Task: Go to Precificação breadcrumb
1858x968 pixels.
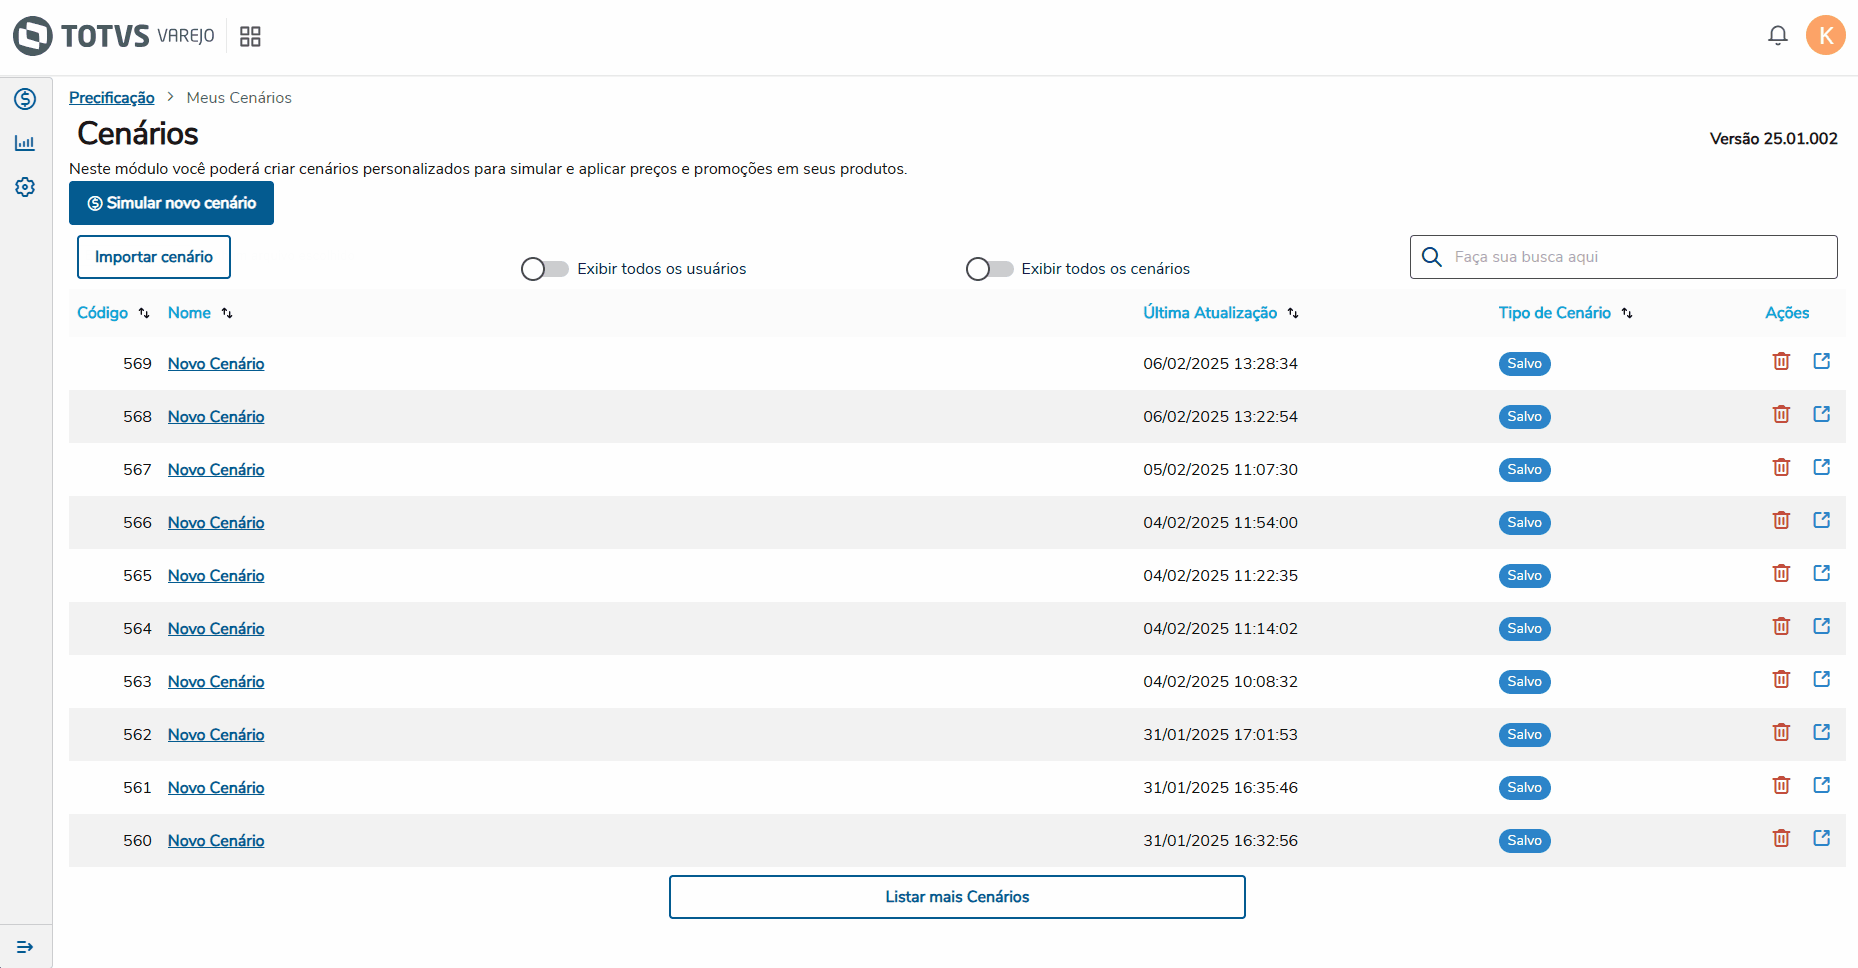Action: point(111,98)
